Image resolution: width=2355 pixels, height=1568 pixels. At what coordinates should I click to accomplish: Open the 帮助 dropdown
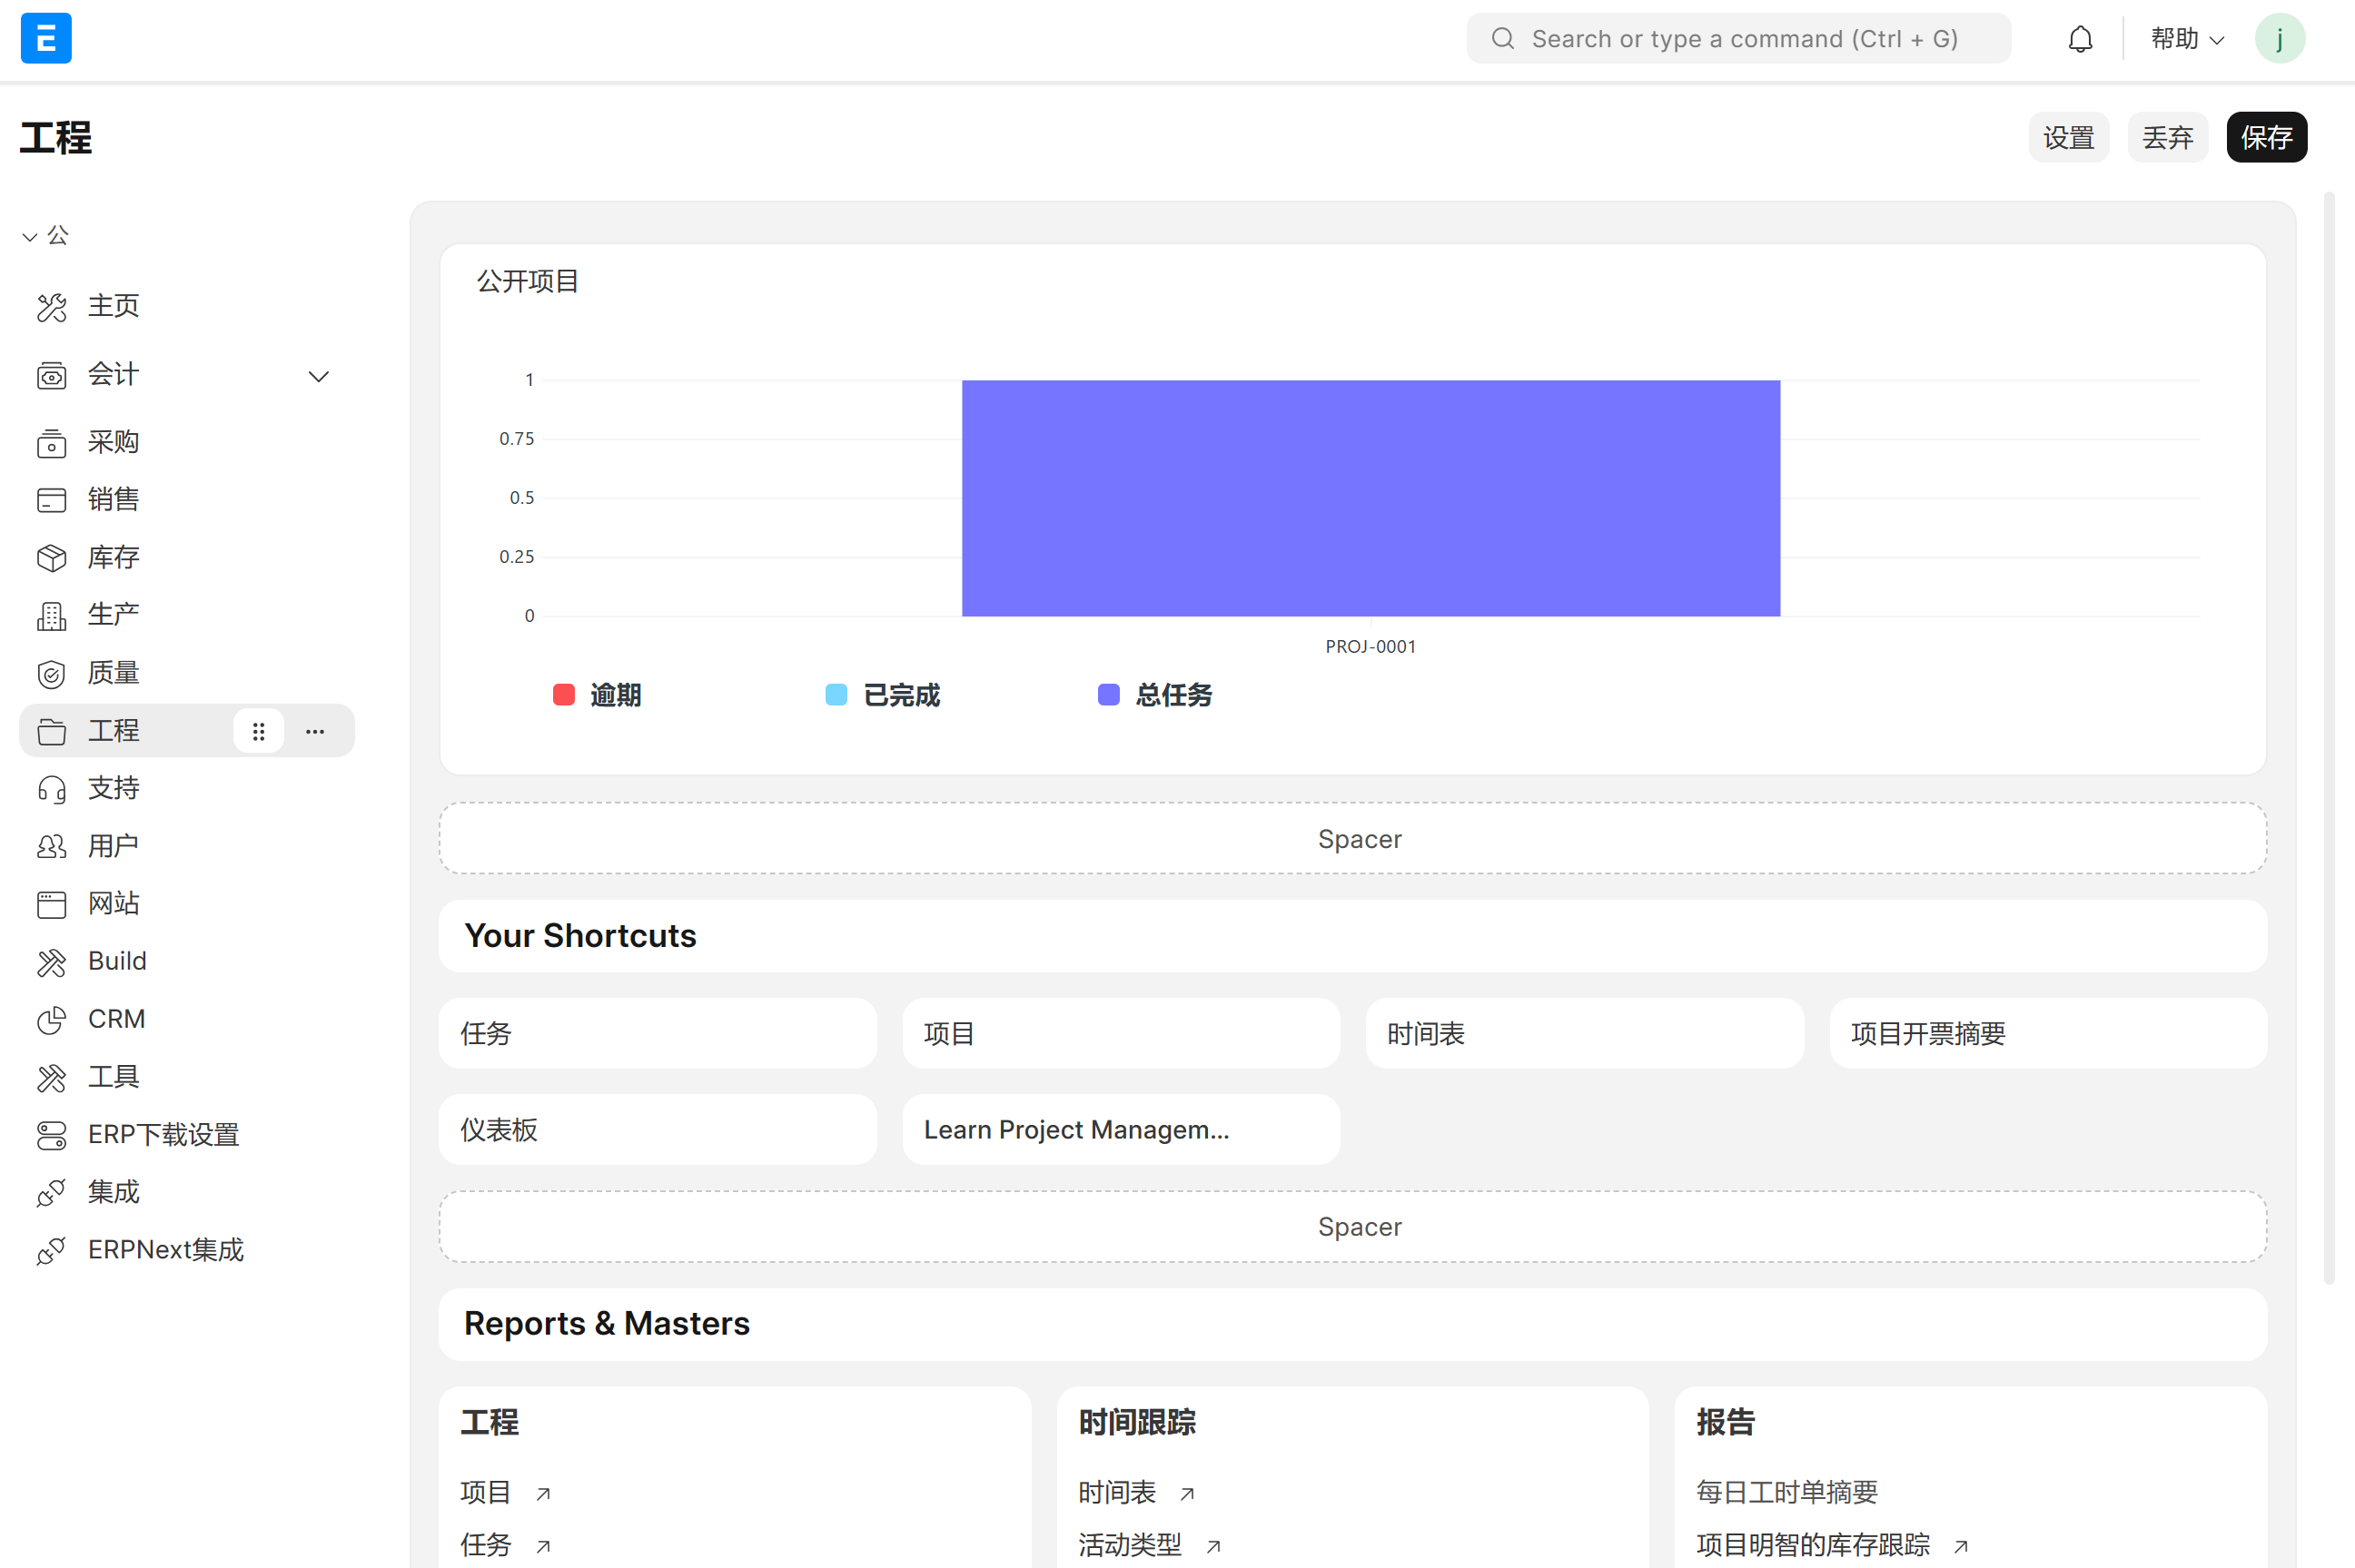click(x=2186, y=38)
